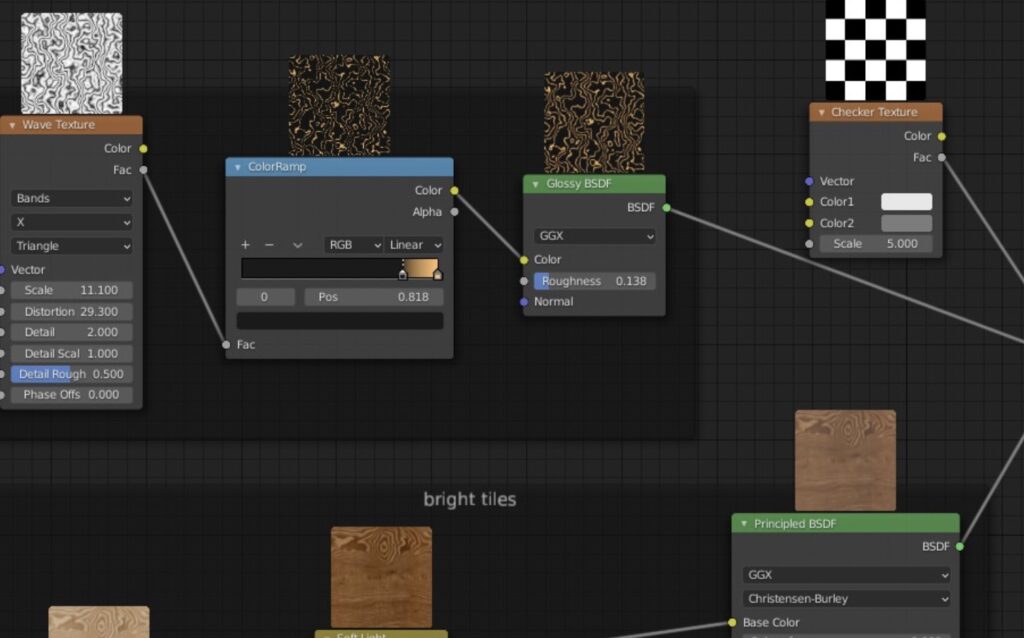
Task: Click Wave Texture node title header
Action: coord(71,125)
